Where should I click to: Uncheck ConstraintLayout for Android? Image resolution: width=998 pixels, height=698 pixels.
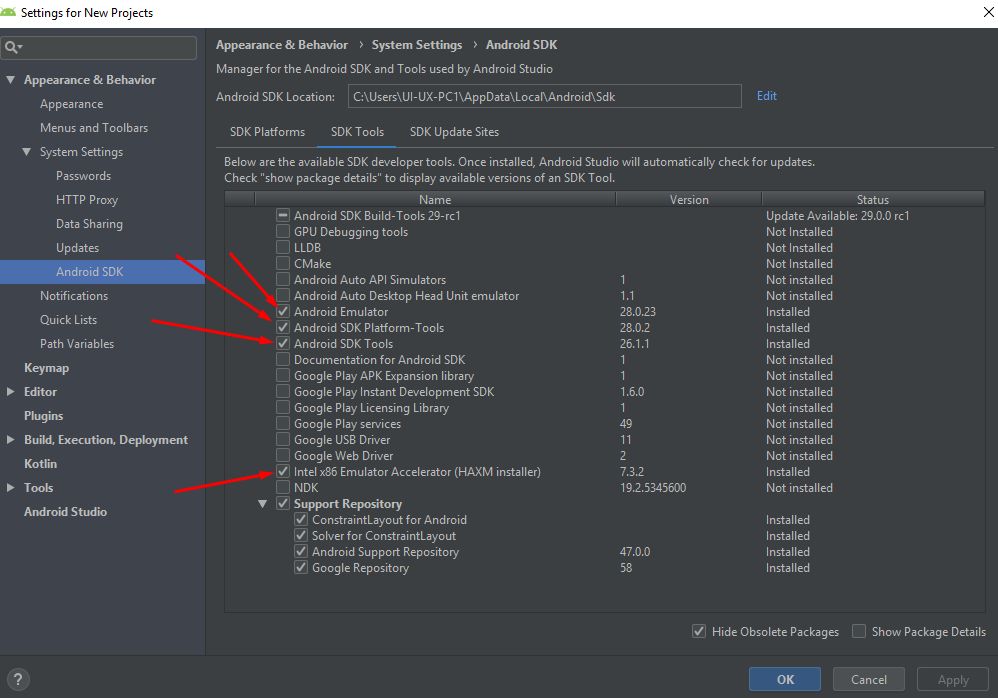[x=301, y=519]
